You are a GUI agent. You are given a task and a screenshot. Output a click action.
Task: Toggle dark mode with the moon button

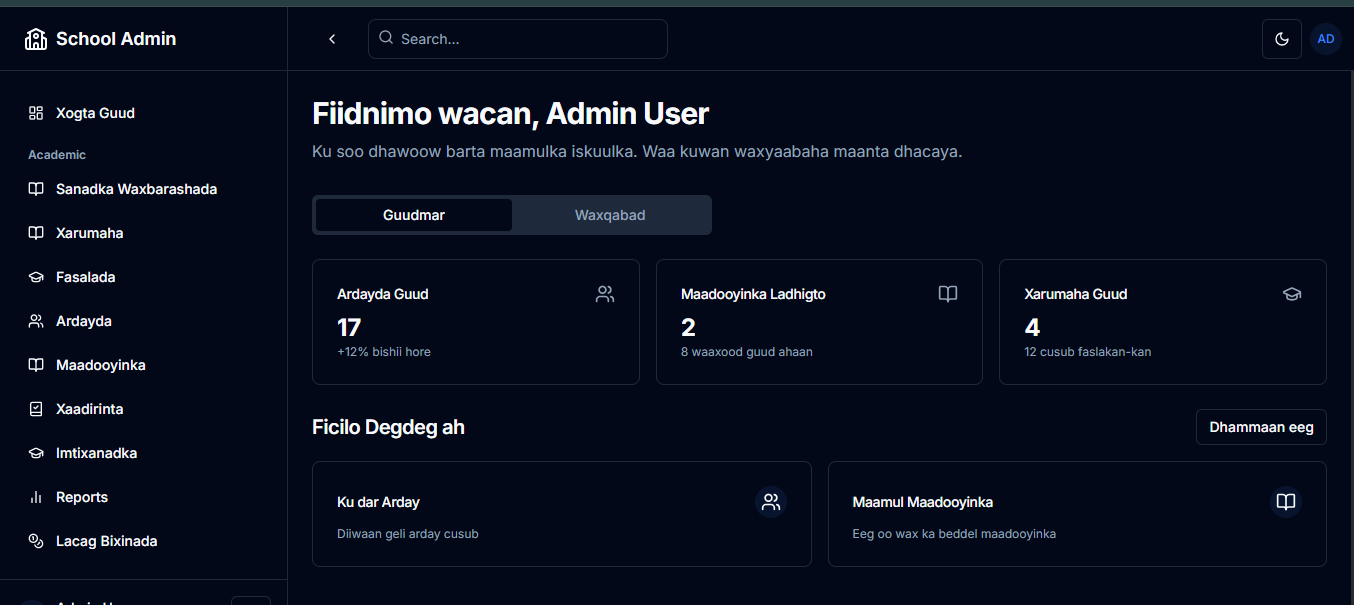tap(1281, 39)
